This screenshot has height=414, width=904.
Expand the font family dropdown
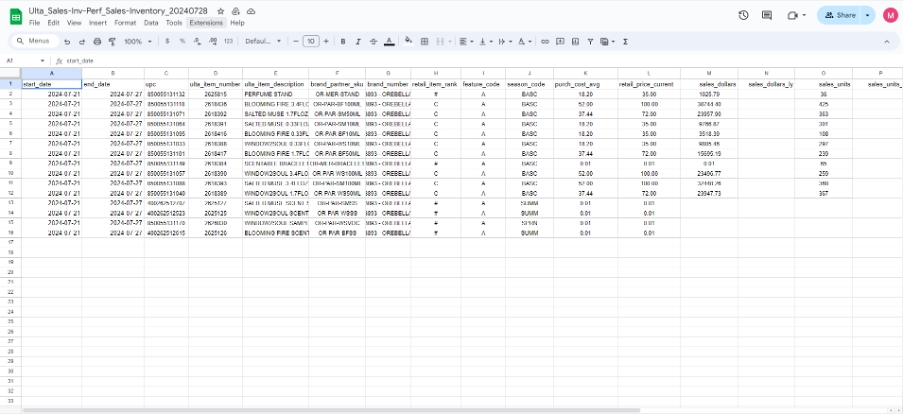(x=264, y=41)
